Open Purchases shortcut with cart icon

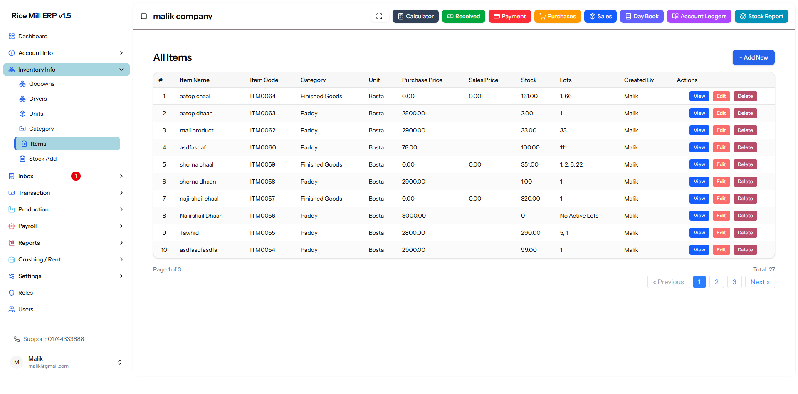pyautogui.click(x=543, y=16)
